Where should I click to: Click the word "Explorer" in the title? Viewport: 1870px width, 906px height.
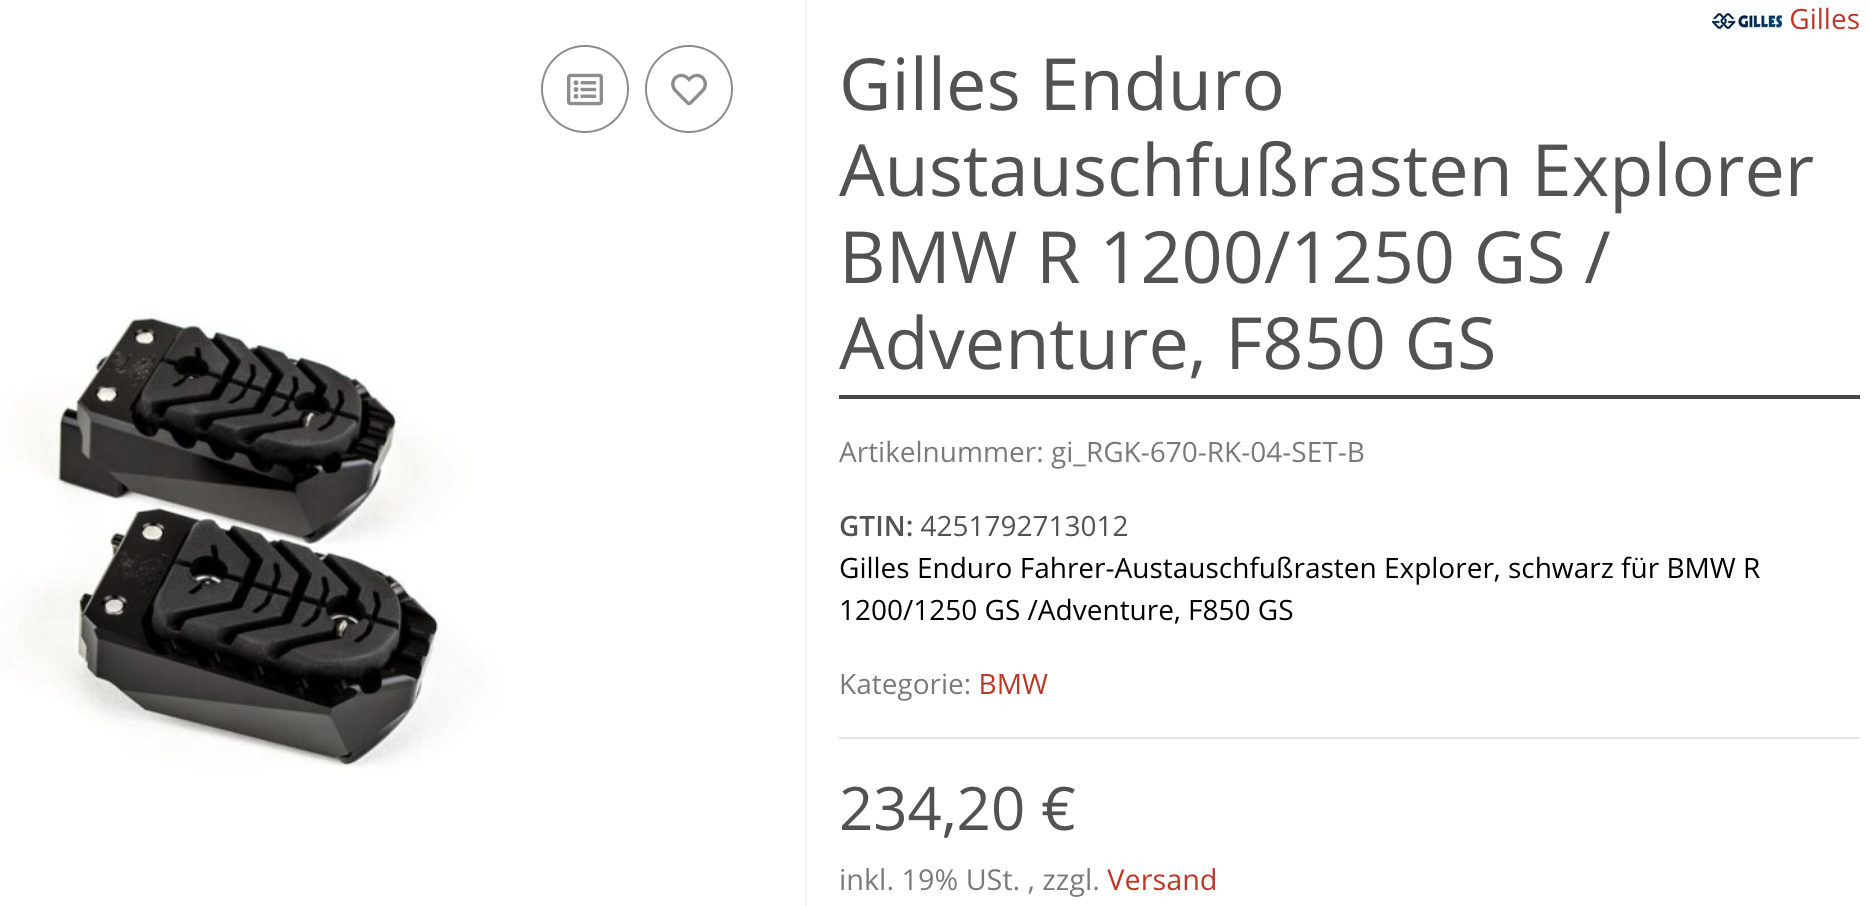click(x=1672, y=172)
